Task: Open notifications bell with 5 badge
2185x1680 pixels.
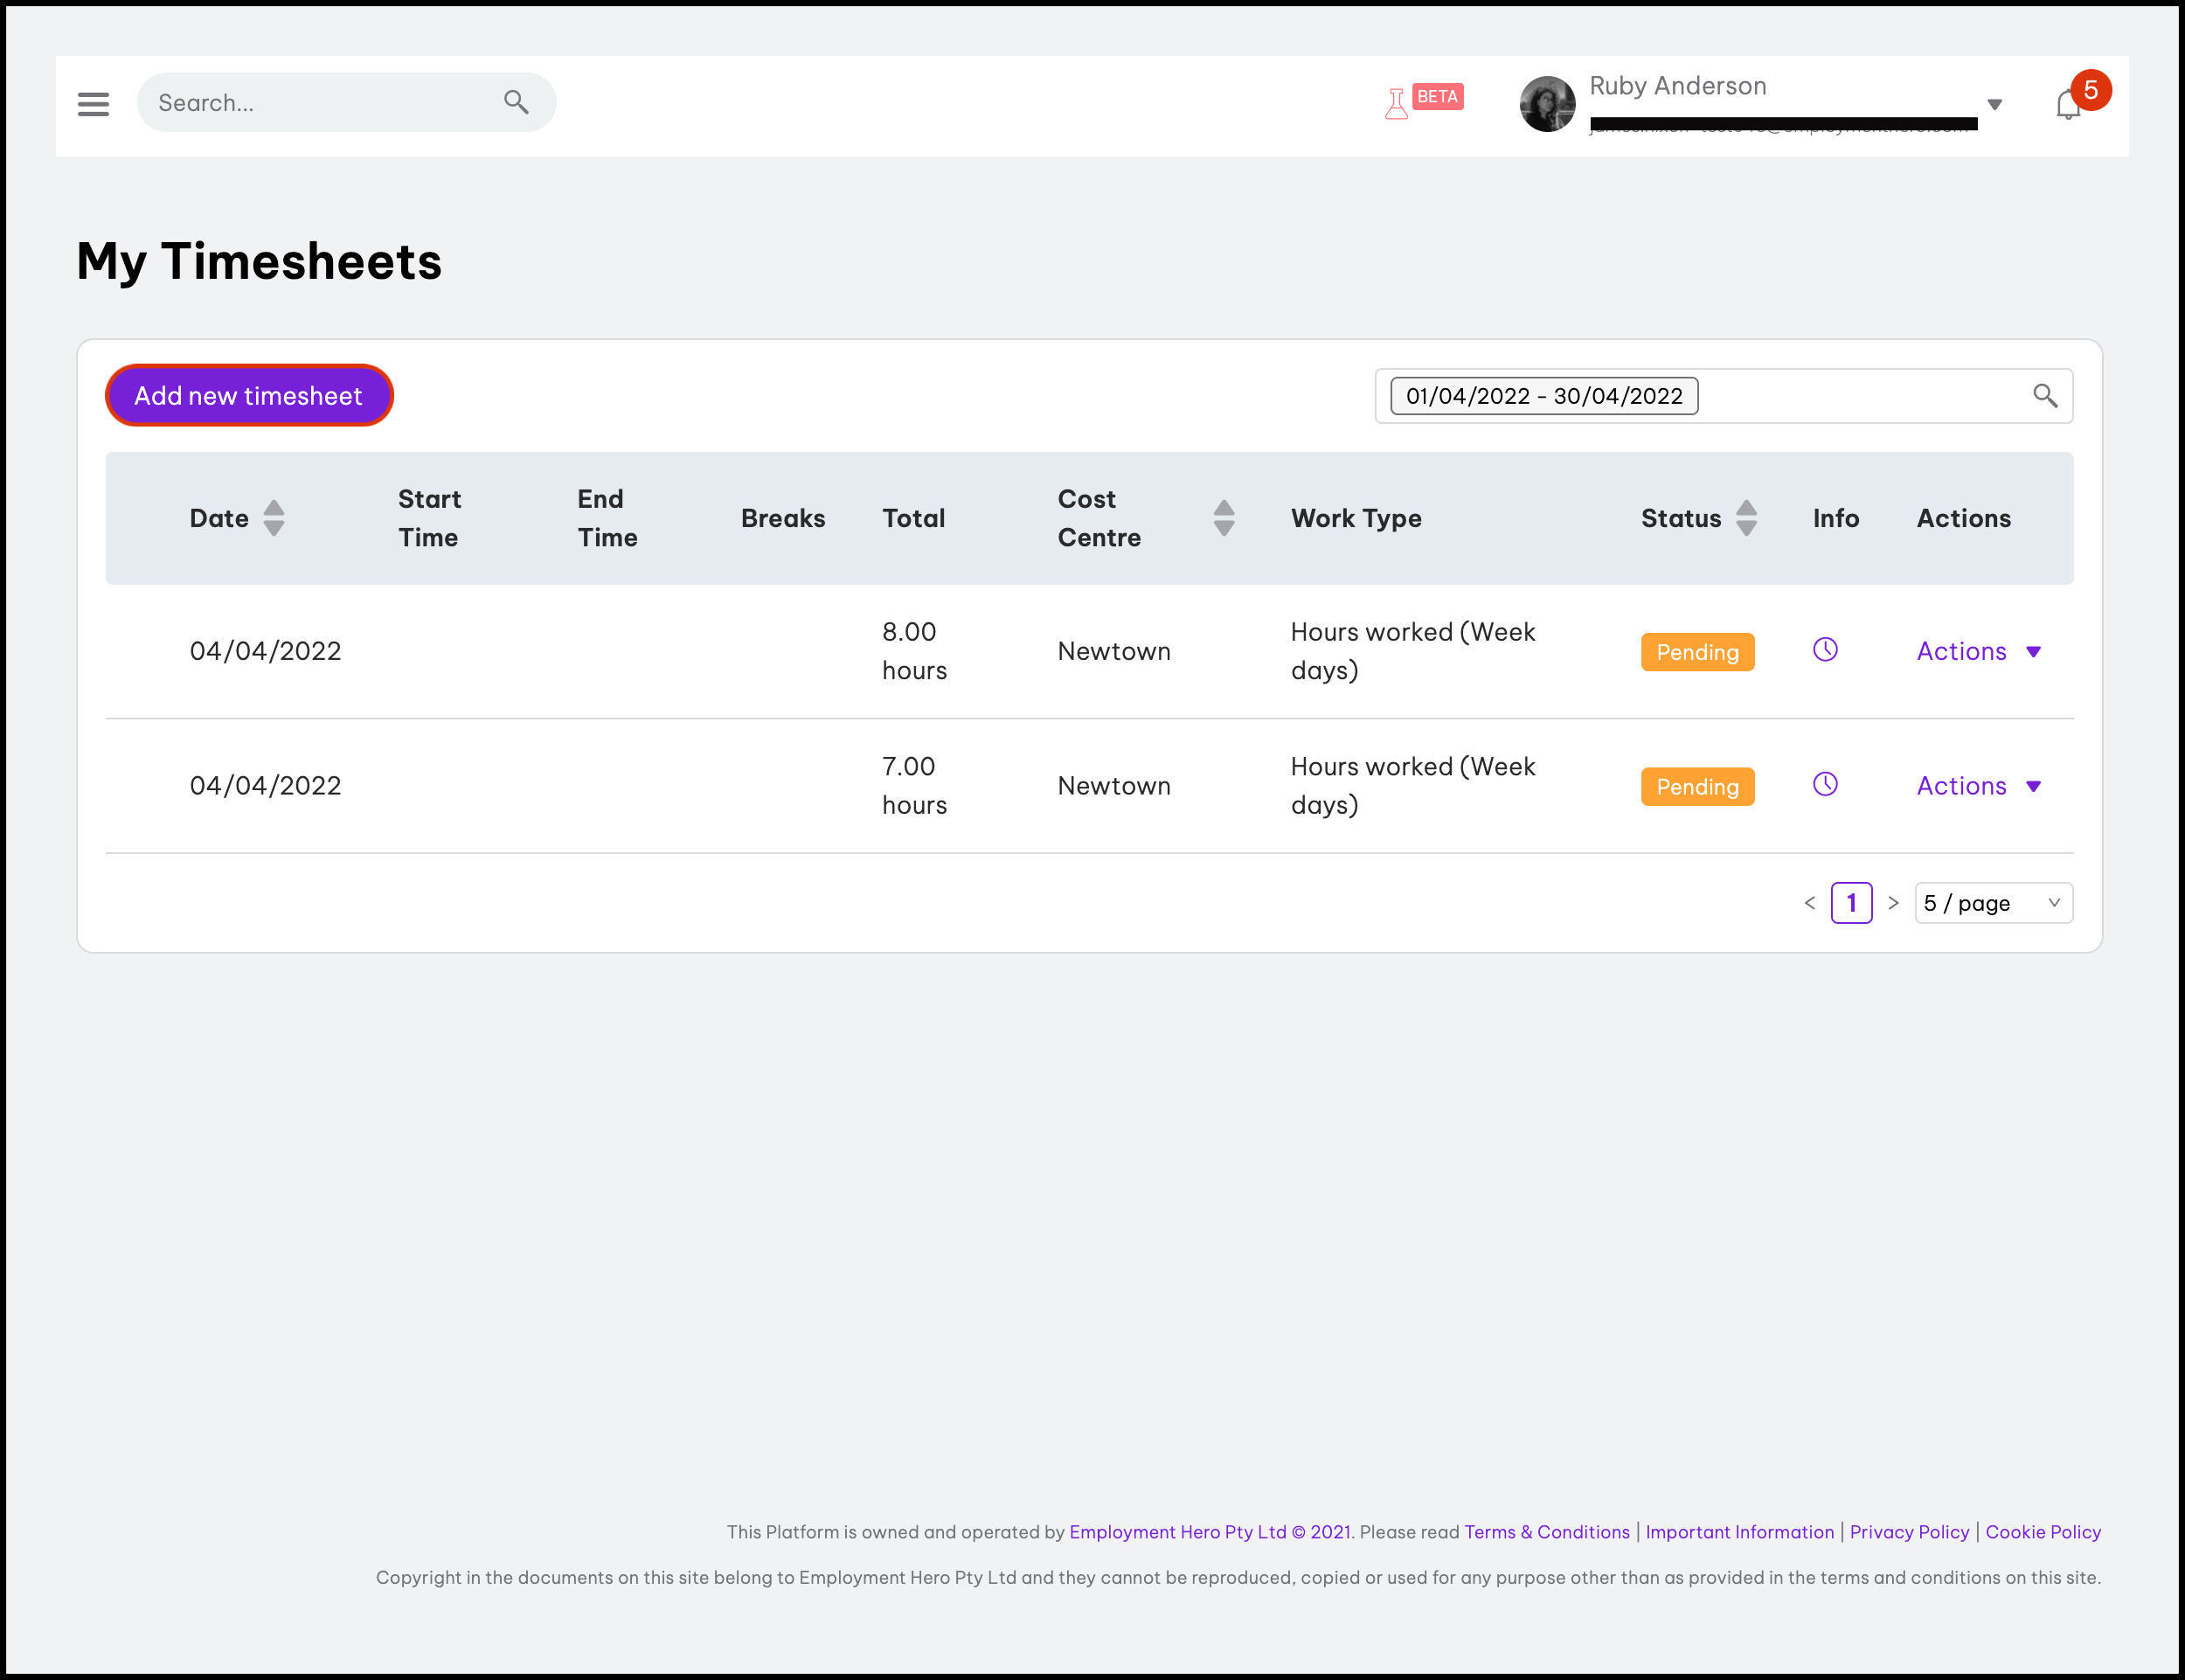Action: [2068, 104]
